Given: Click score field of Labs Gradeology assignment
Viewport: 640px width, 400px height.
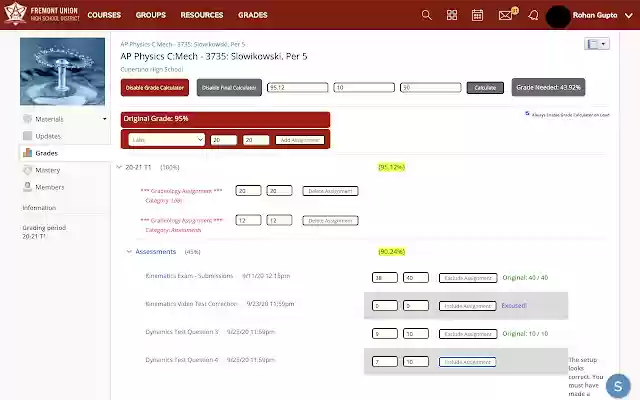Looking at the screenshot, I should coord(248,191).
